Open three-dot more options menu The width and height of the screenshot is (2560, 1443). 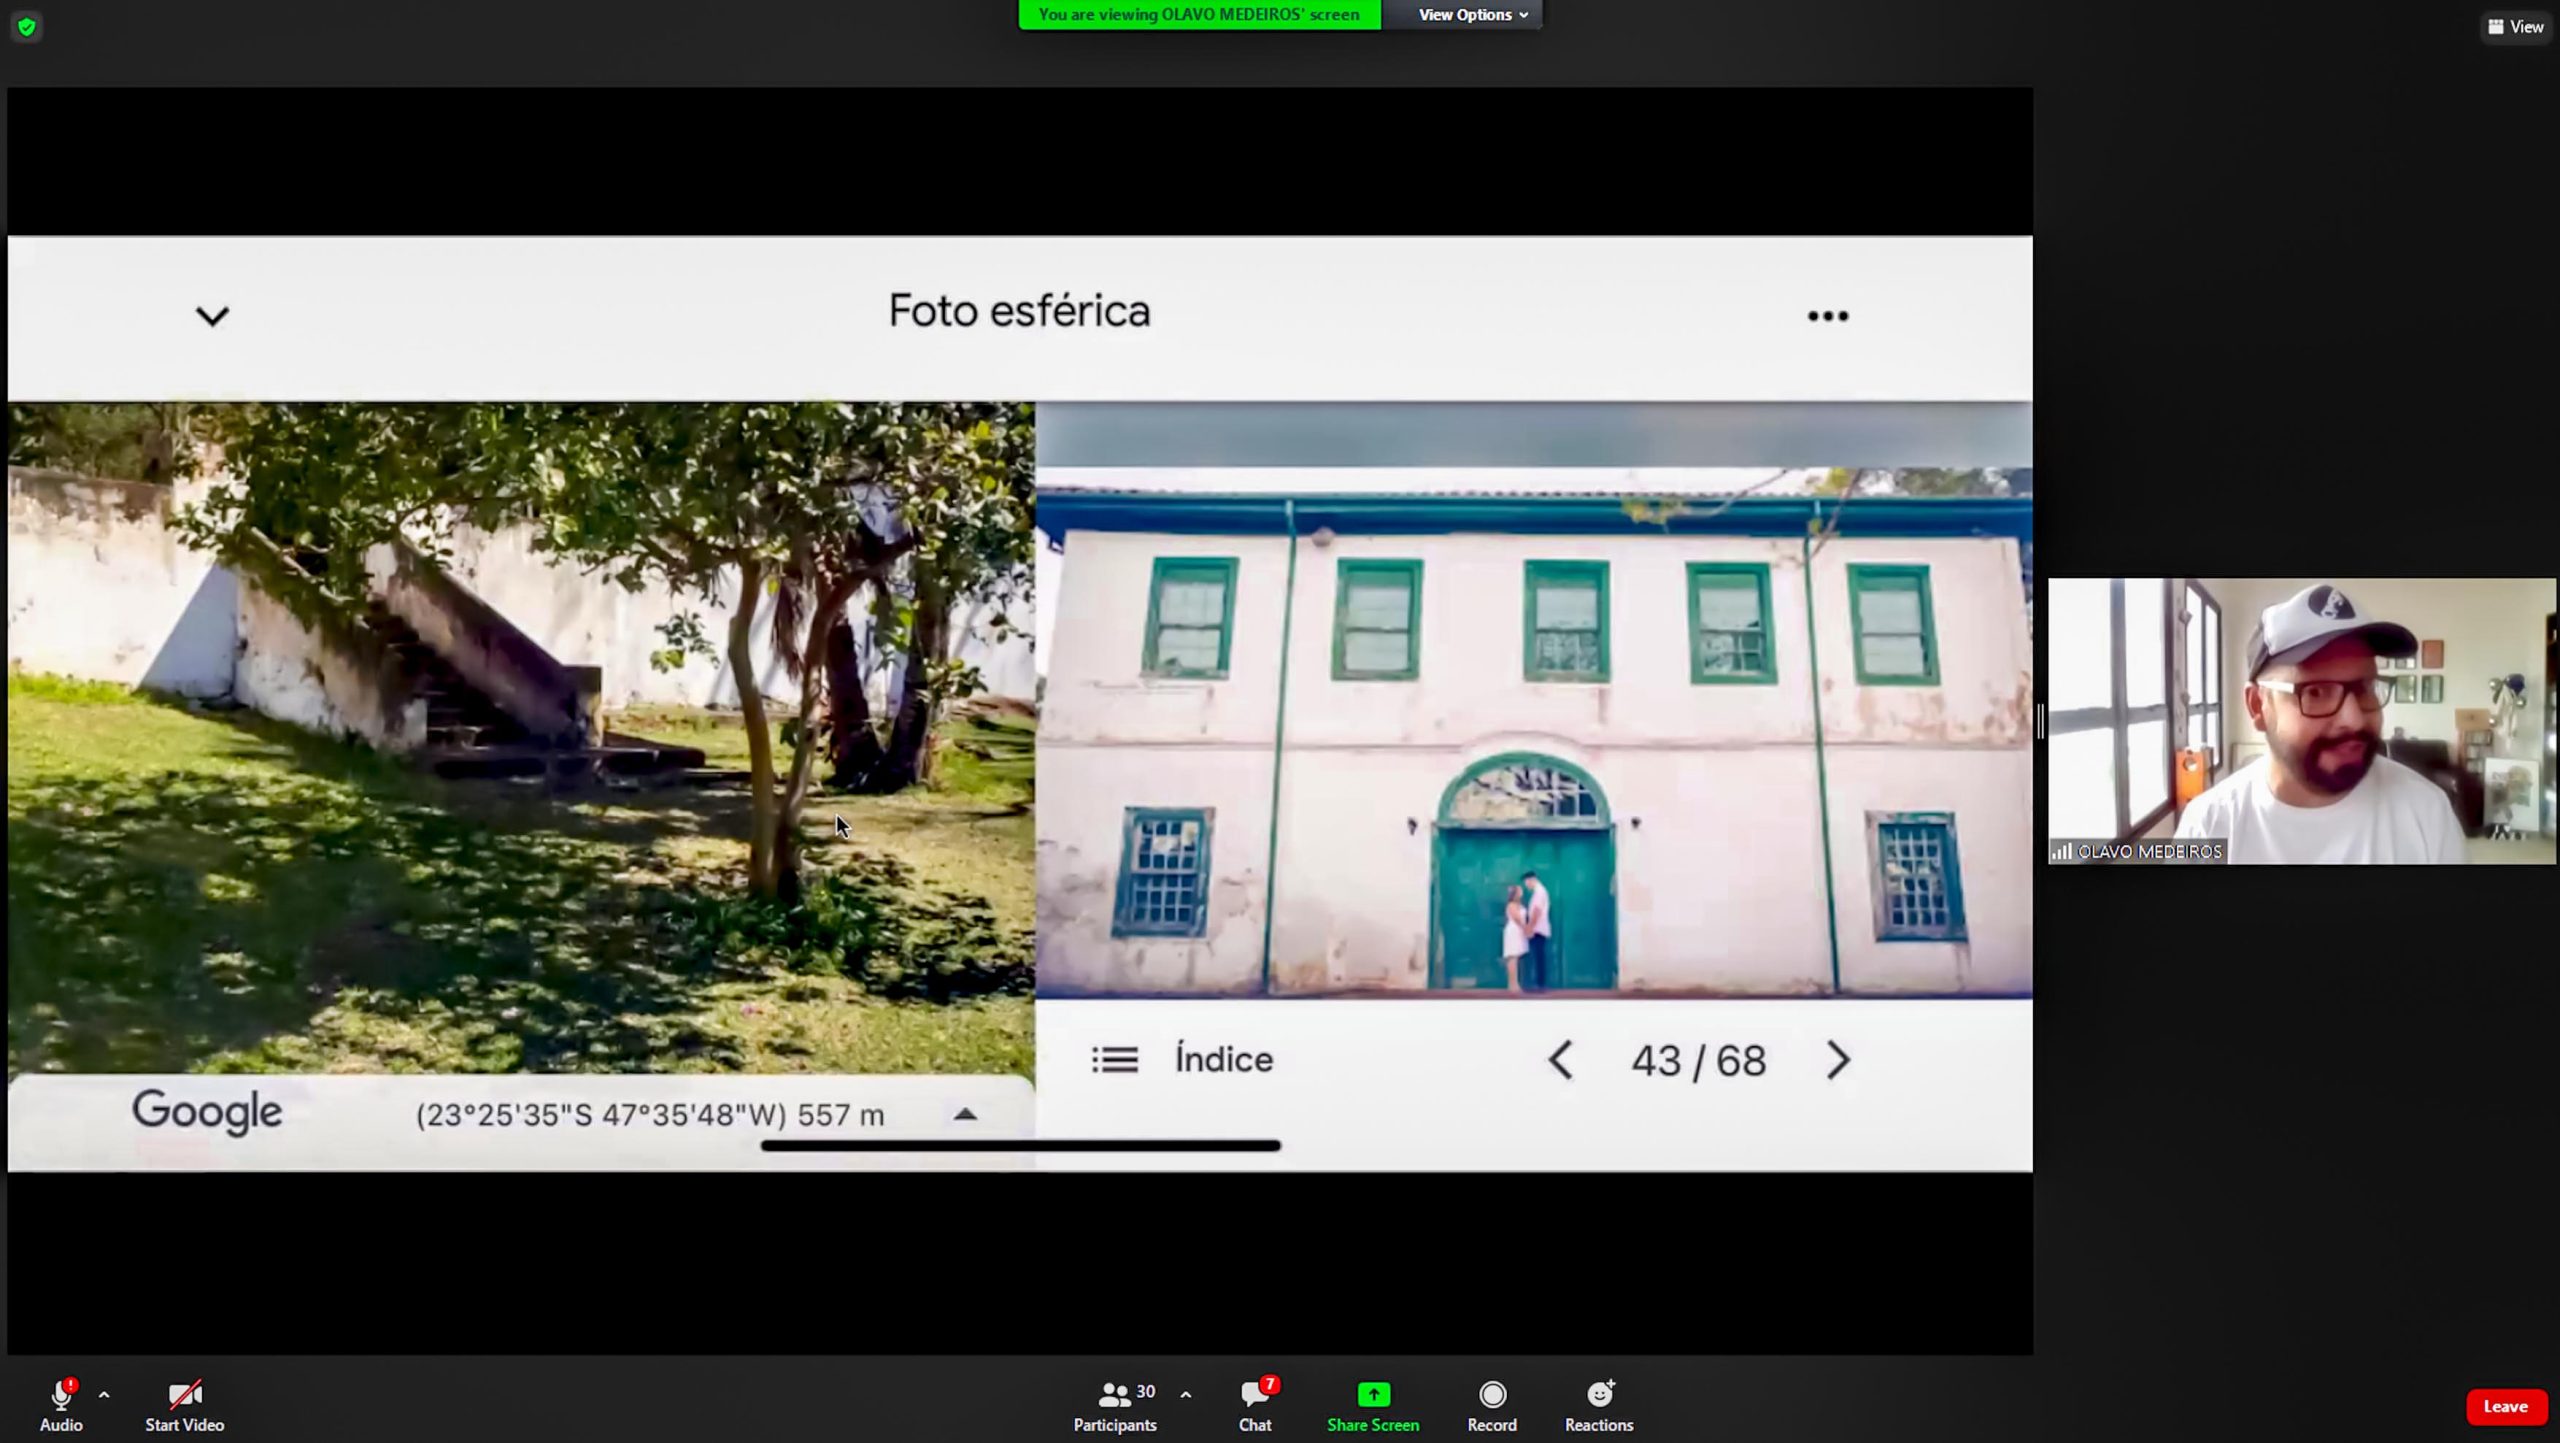1827,317
